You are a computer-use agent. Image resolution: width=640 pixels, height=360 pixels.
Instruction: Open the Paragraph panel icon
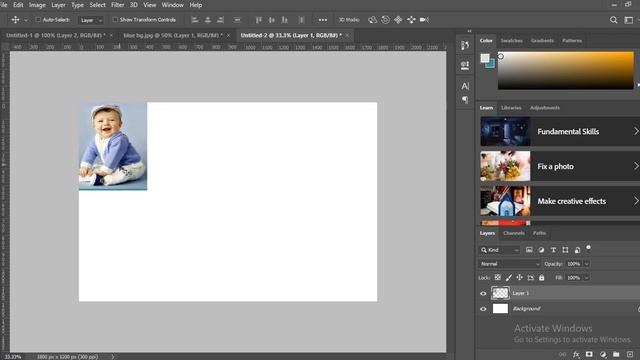465,100
